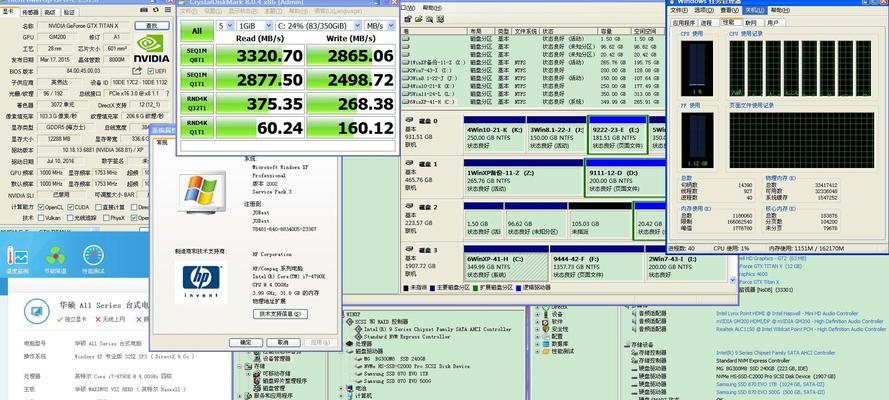Open the test count dropdown showing 5
This screenshot has width=889, height=400.
coord(225,26)
